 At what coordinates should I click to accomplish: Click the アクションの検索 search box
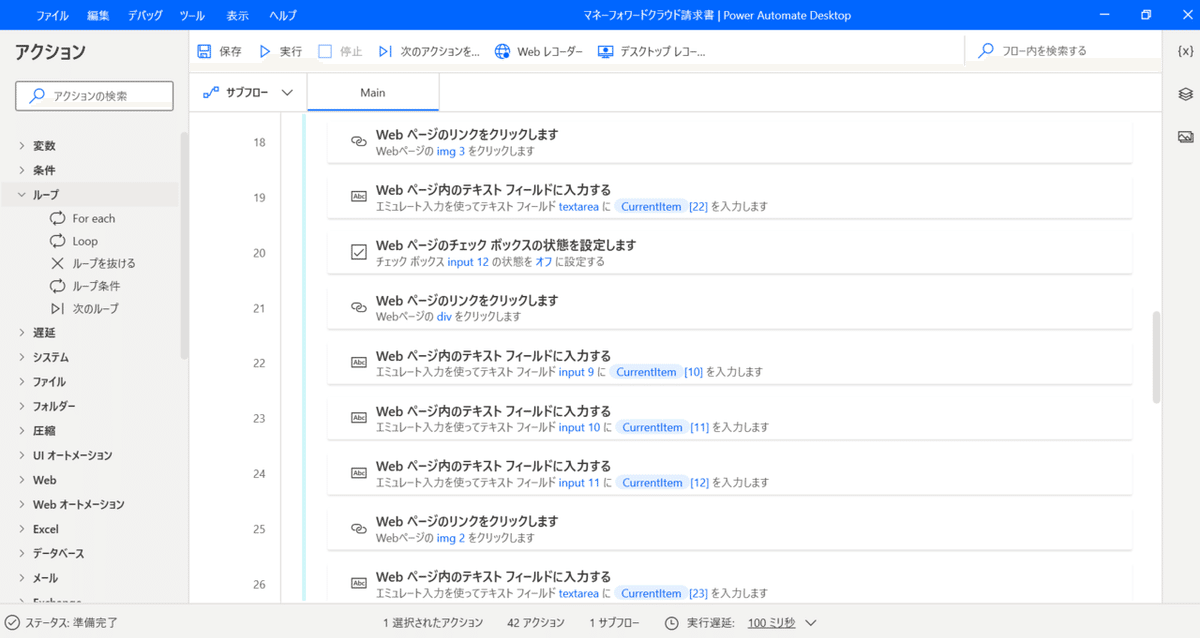click(x=94, y=95)
